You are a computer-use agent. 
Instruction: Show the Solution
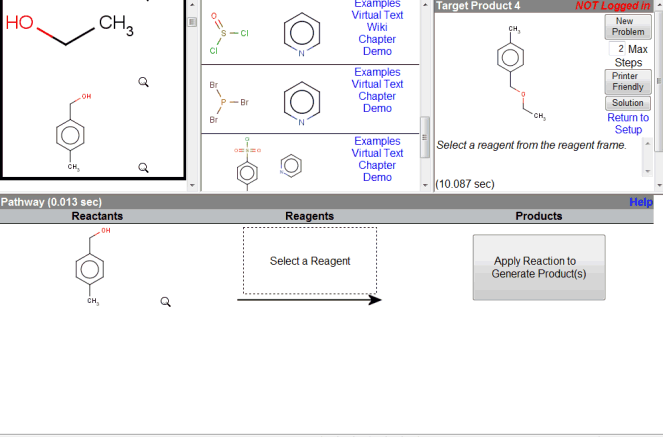point(628,103)
